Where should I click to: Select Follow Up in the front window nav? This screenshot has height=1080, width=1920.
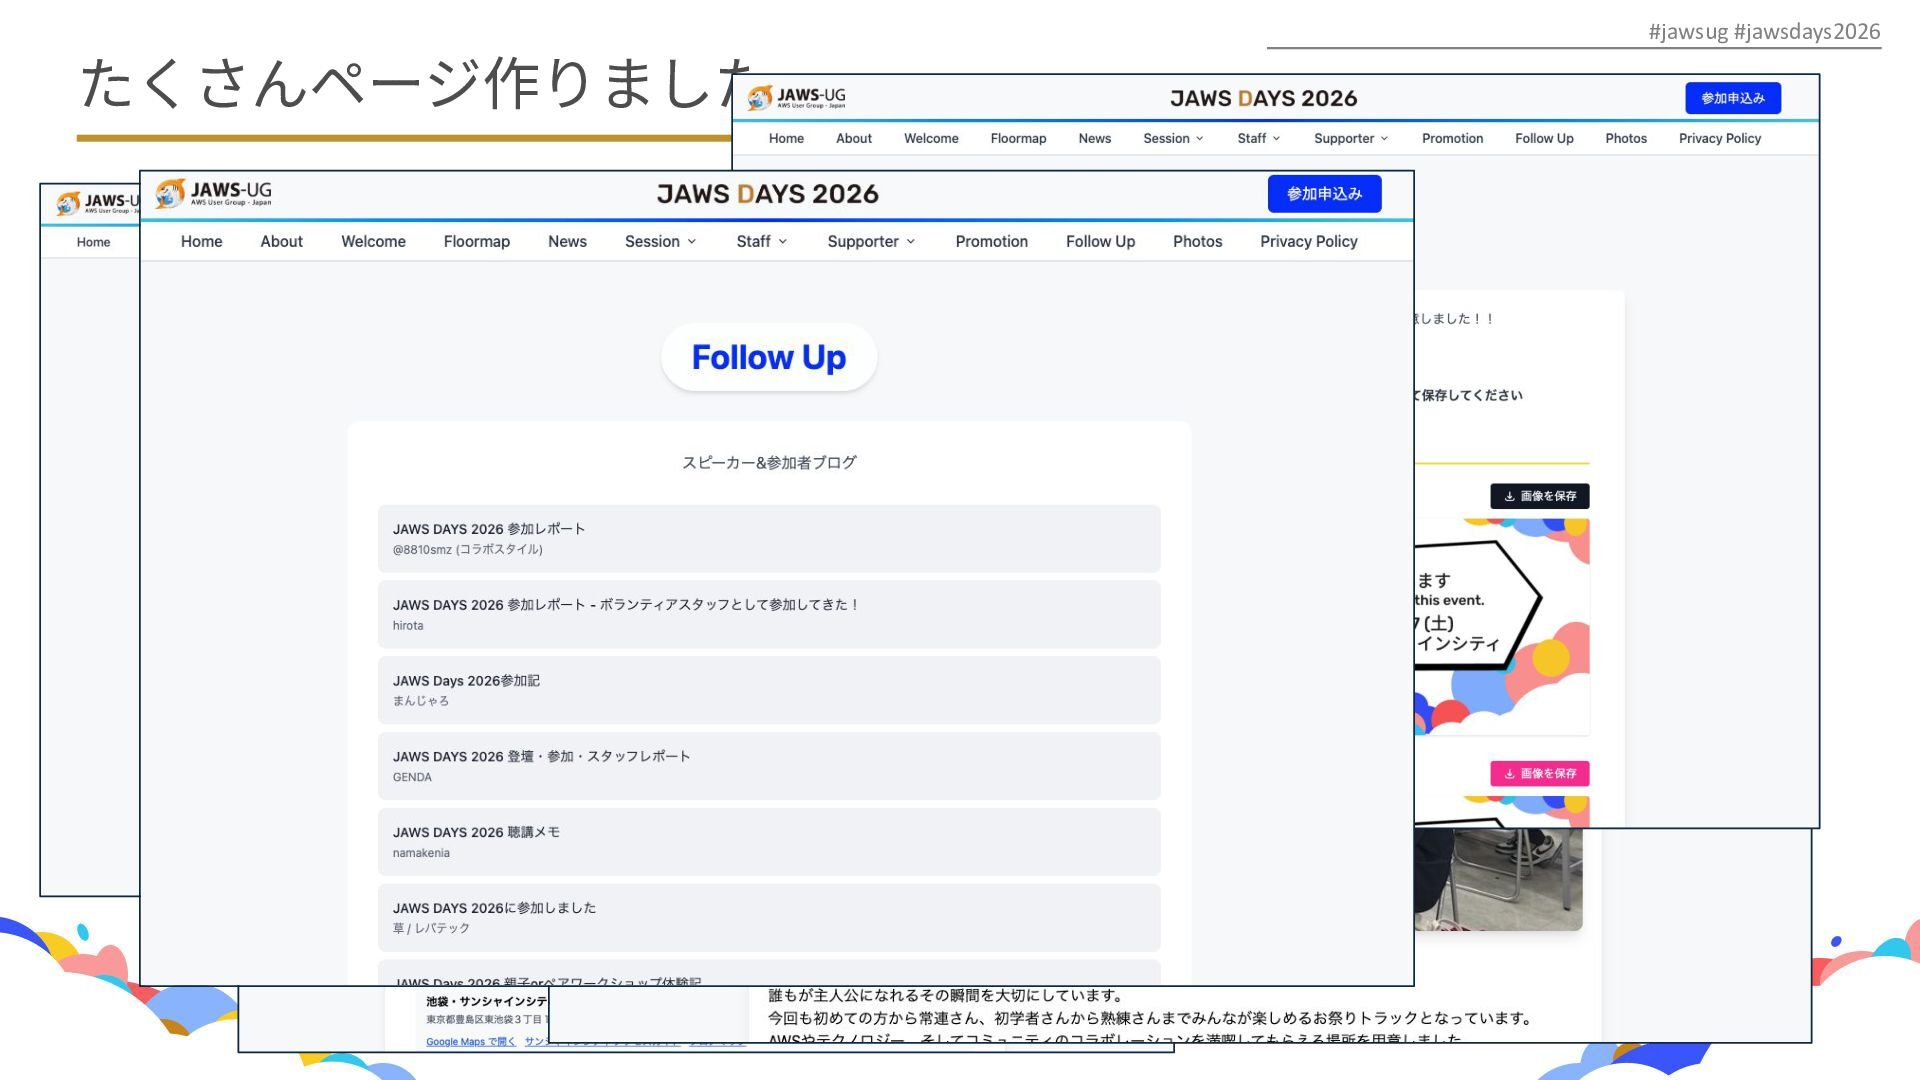1100,241
